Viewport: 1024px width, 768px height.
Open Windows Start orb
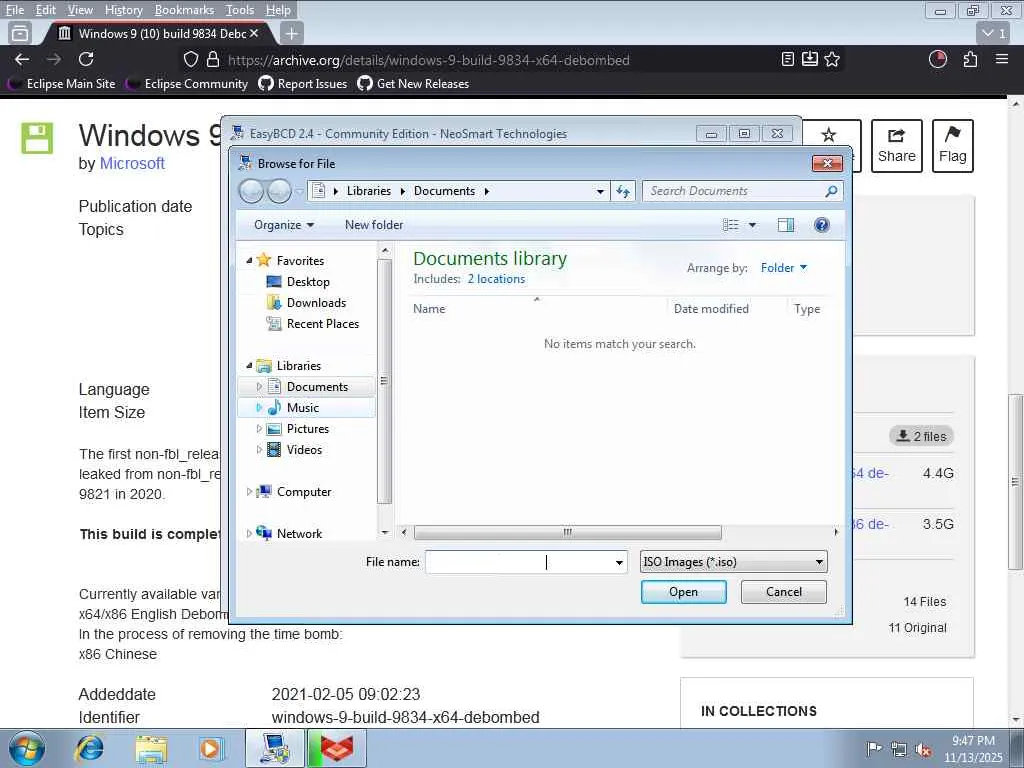pos(26,748)
